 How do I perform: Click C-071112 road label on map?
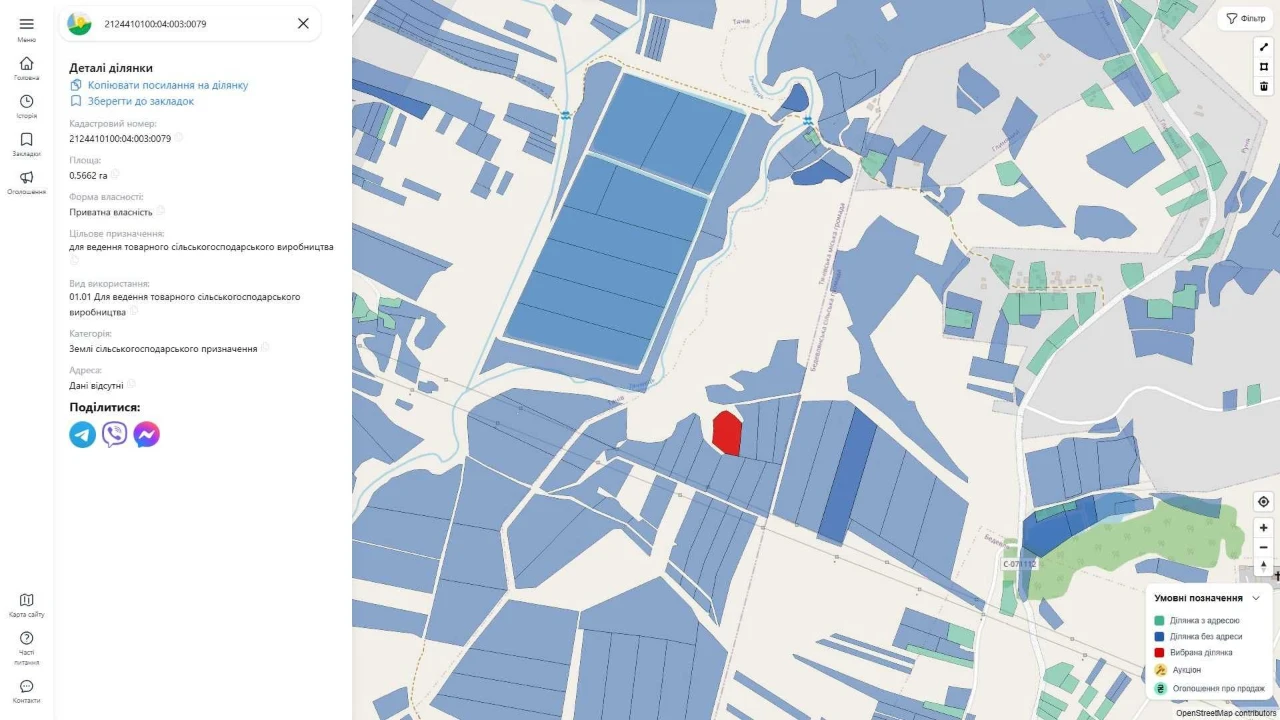click(x=1020, y=564)
